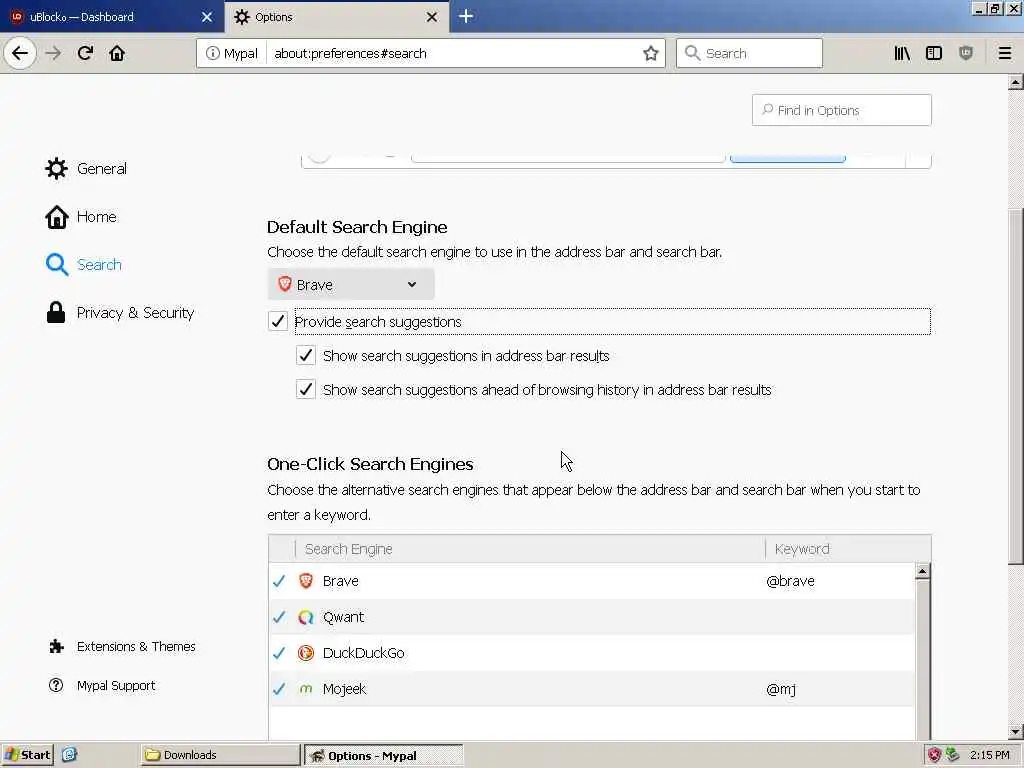Open the uBlock shield toolbar icon
This screenshot has width=1024, height=768.
click(x=966, y=54)
